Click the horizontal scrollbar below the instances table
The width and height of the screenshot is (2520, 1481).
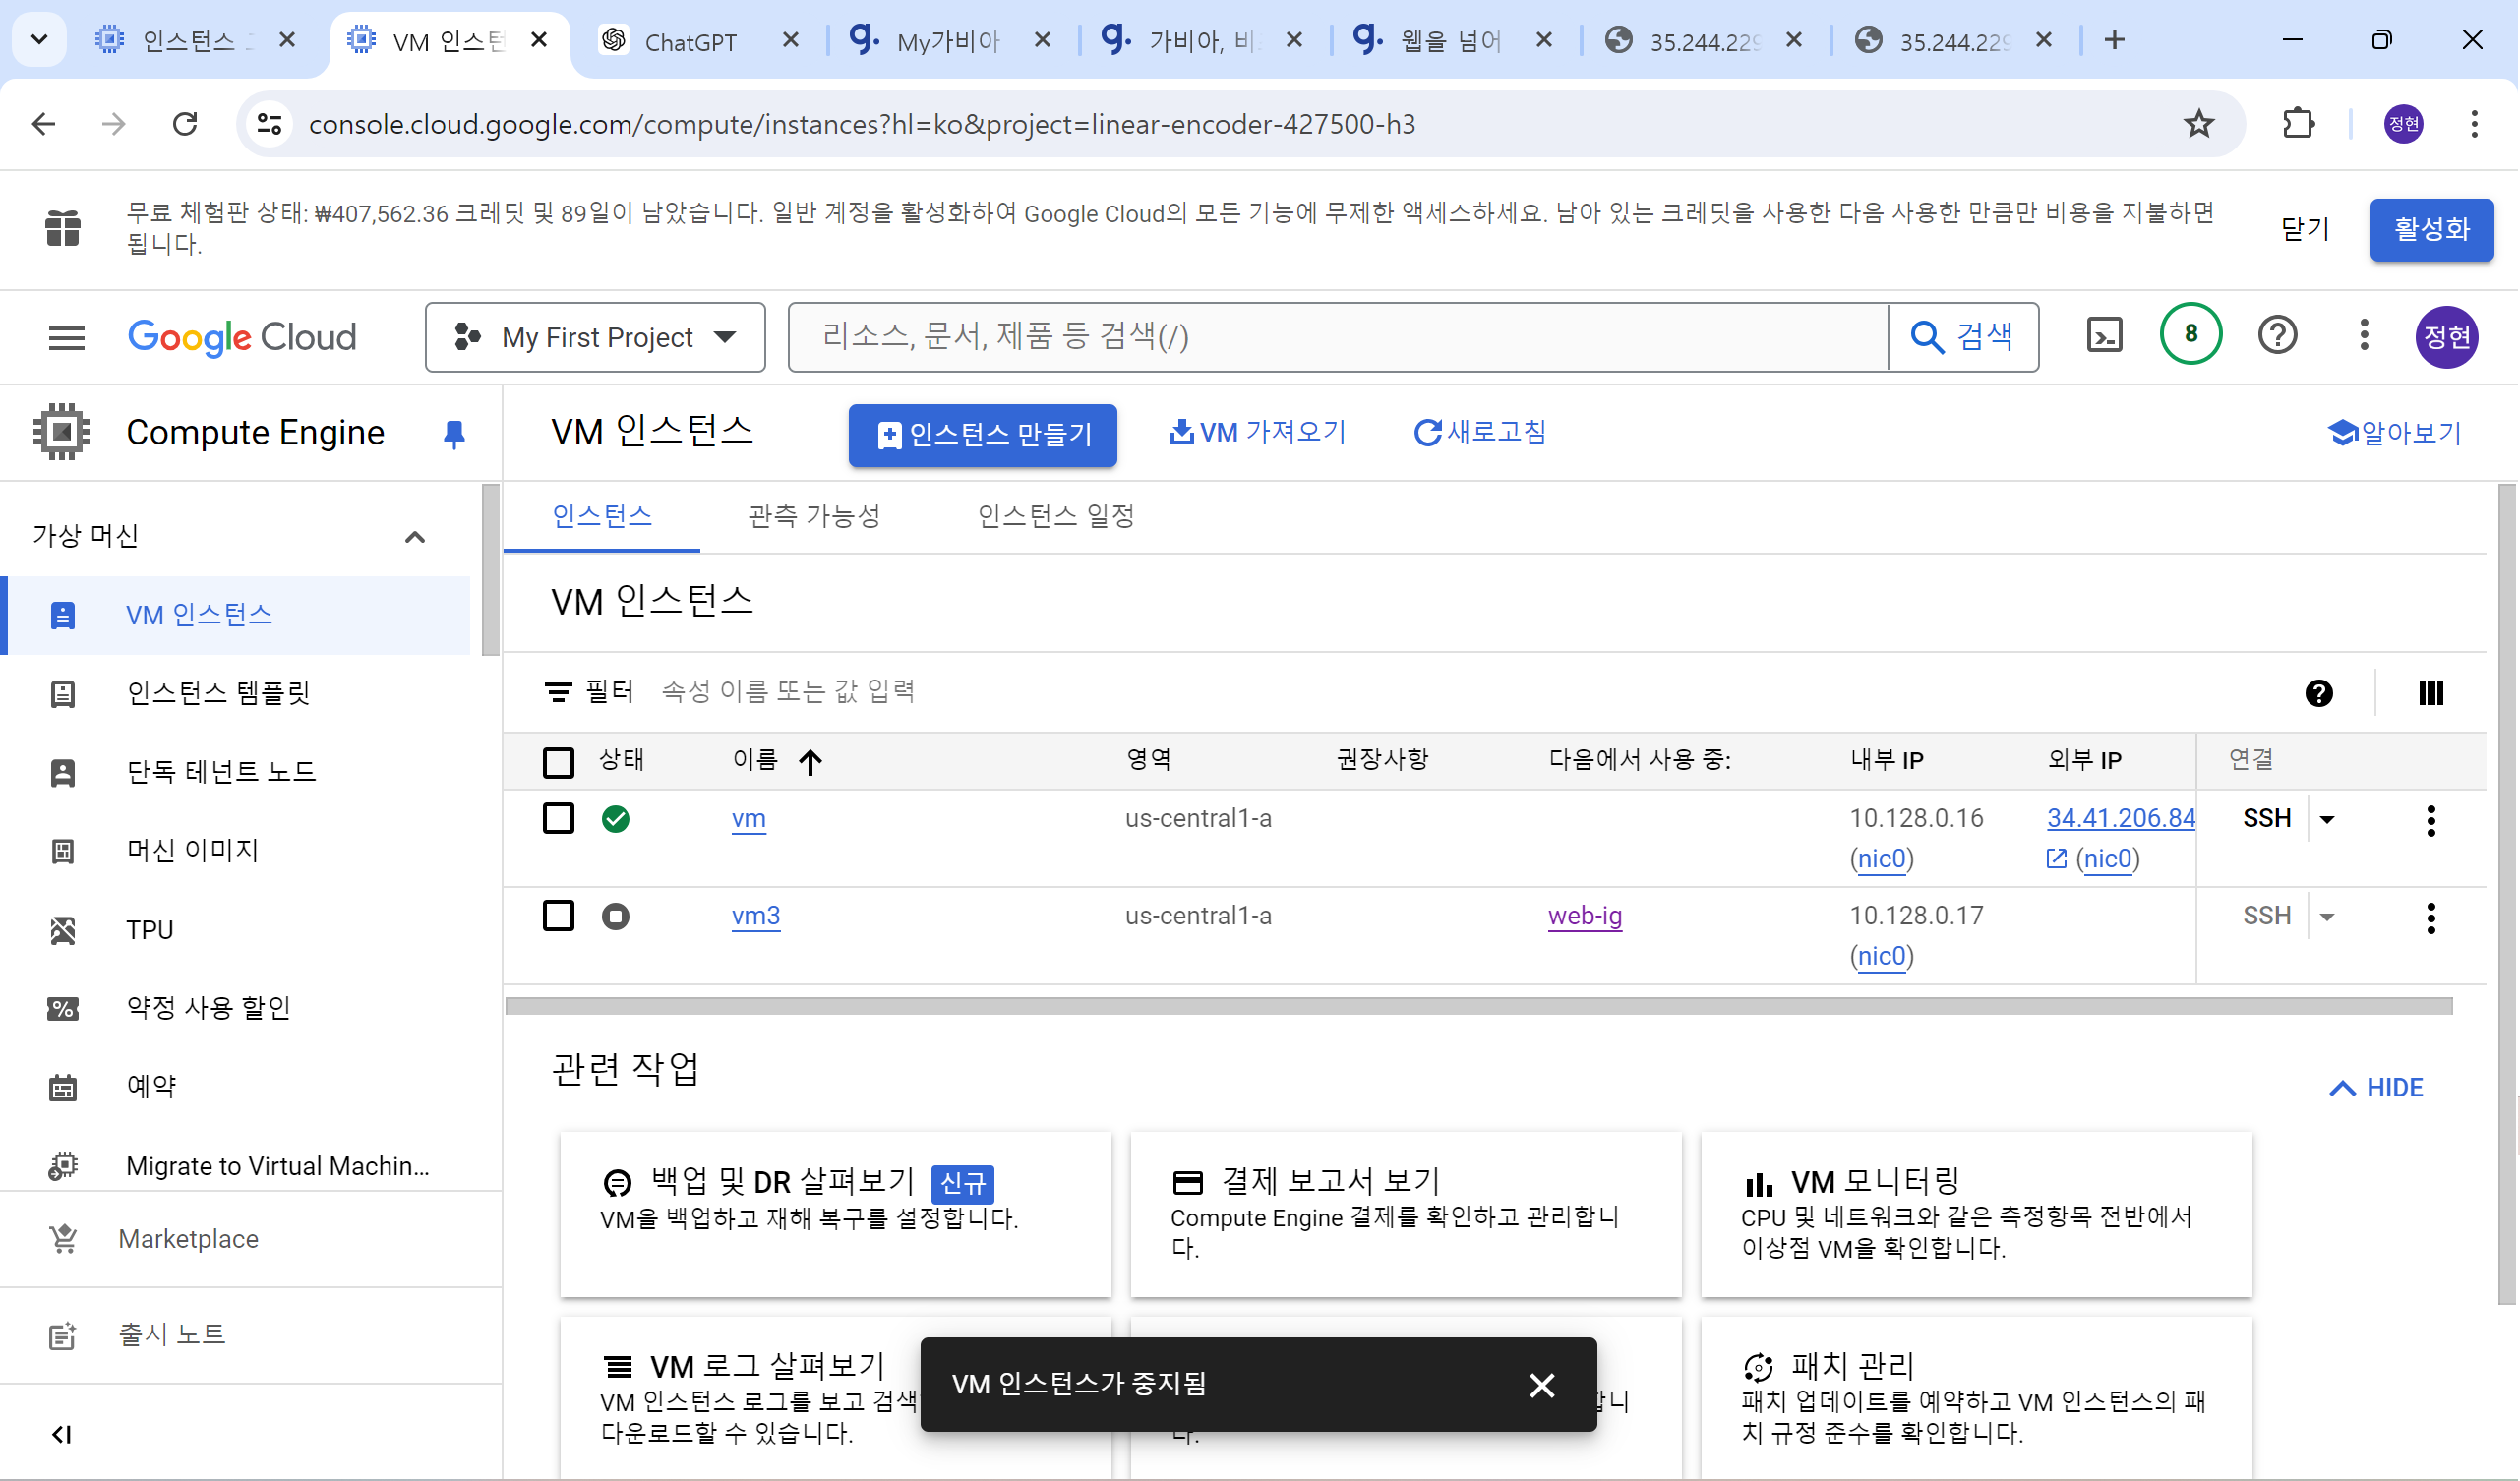(x=1478, y=1006)
